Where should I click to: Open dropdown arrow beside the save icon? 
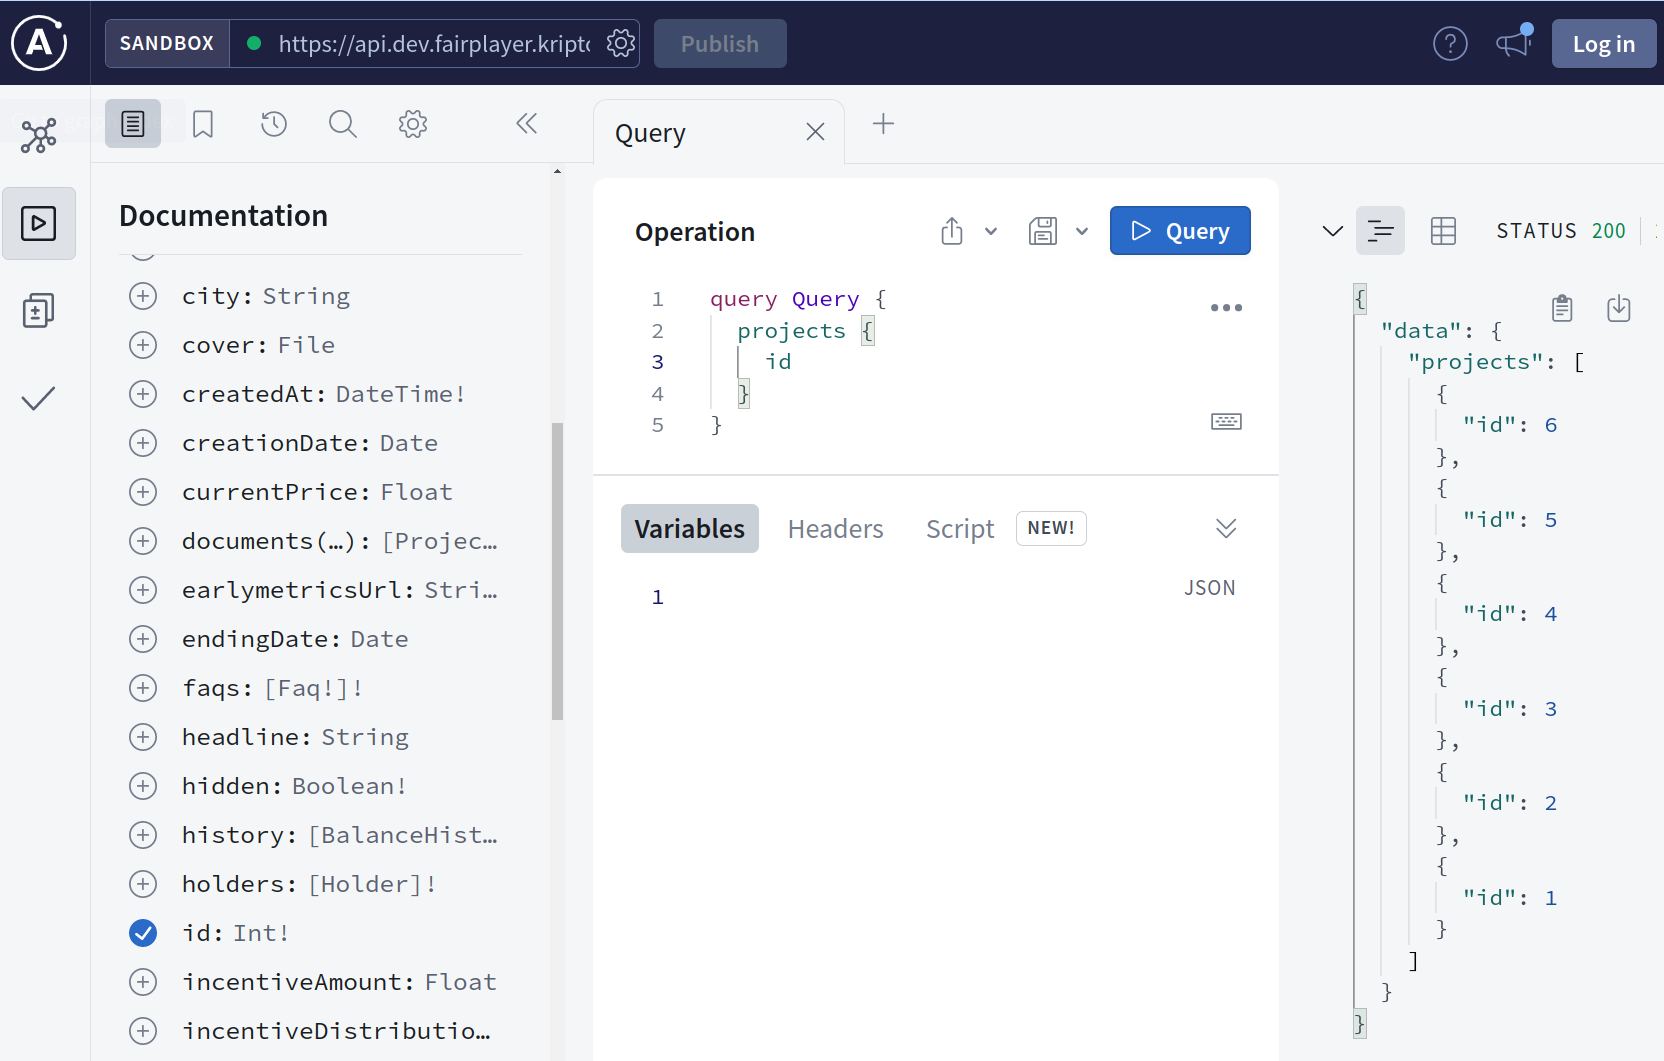1082,232
